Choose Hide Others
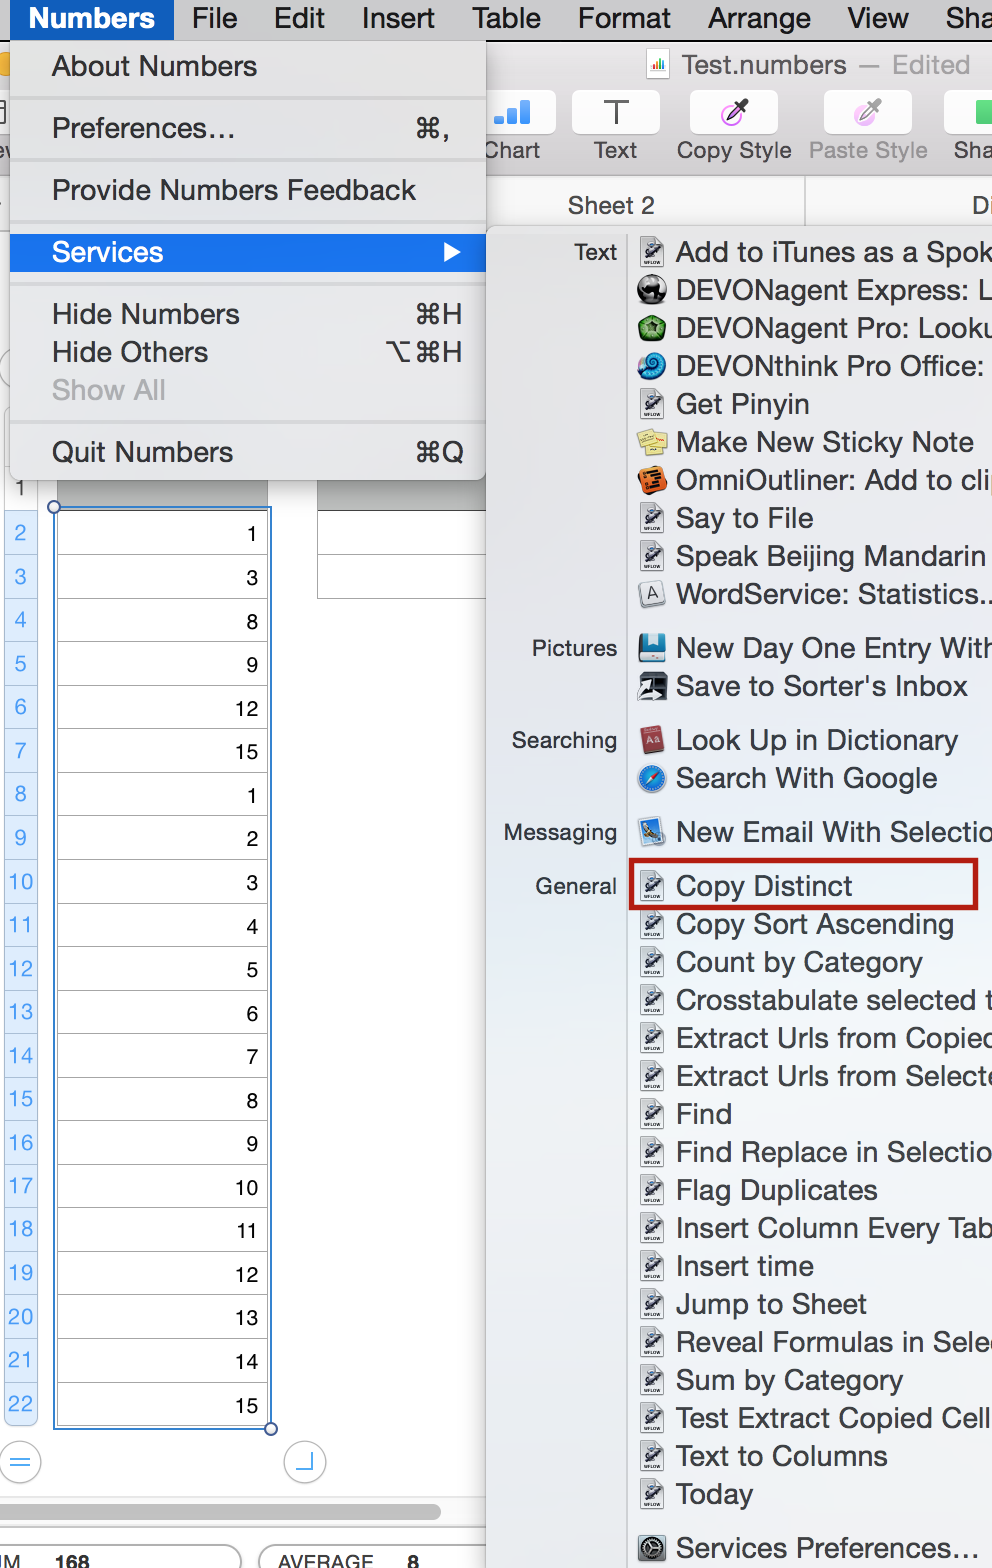The height and width of the screenshot is (1568, 992). pos(248,352)
